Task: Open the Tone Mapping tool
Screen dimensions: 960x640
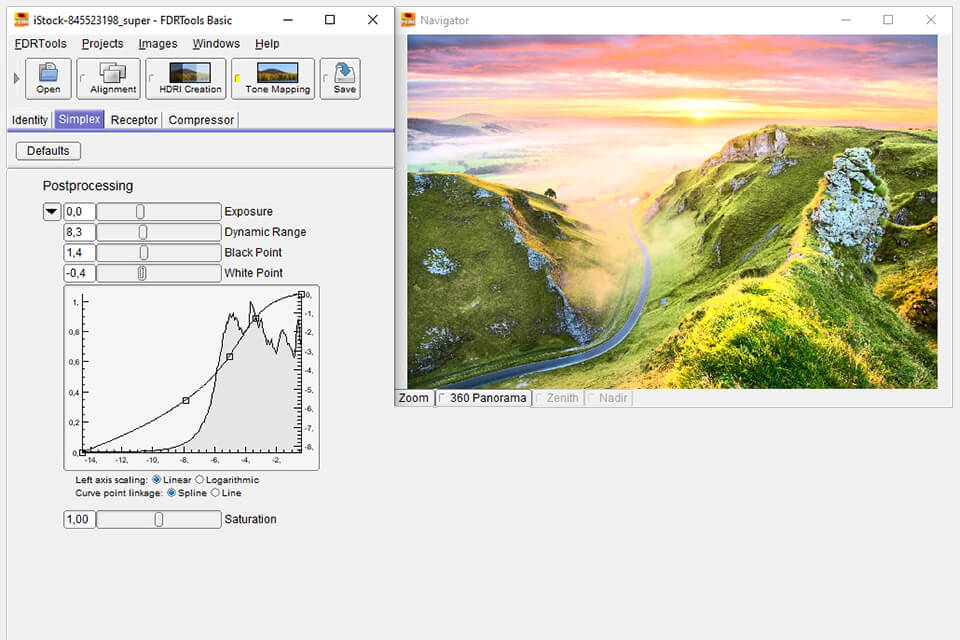Action: pos(272,78)
